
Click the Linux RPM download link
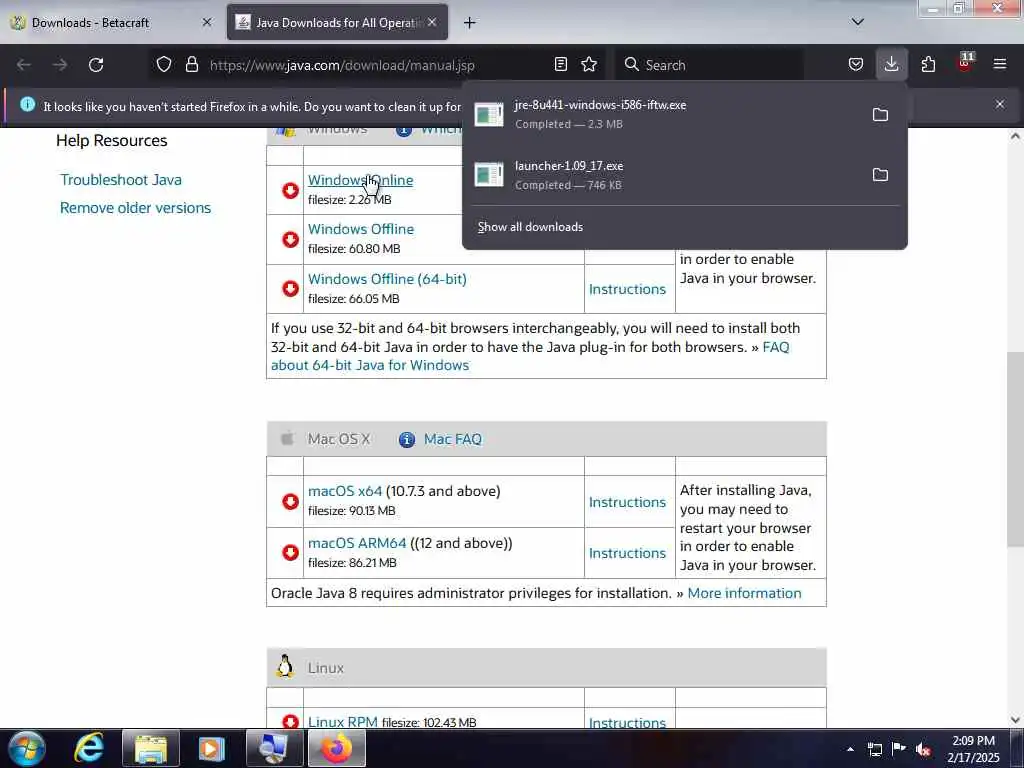343,722
